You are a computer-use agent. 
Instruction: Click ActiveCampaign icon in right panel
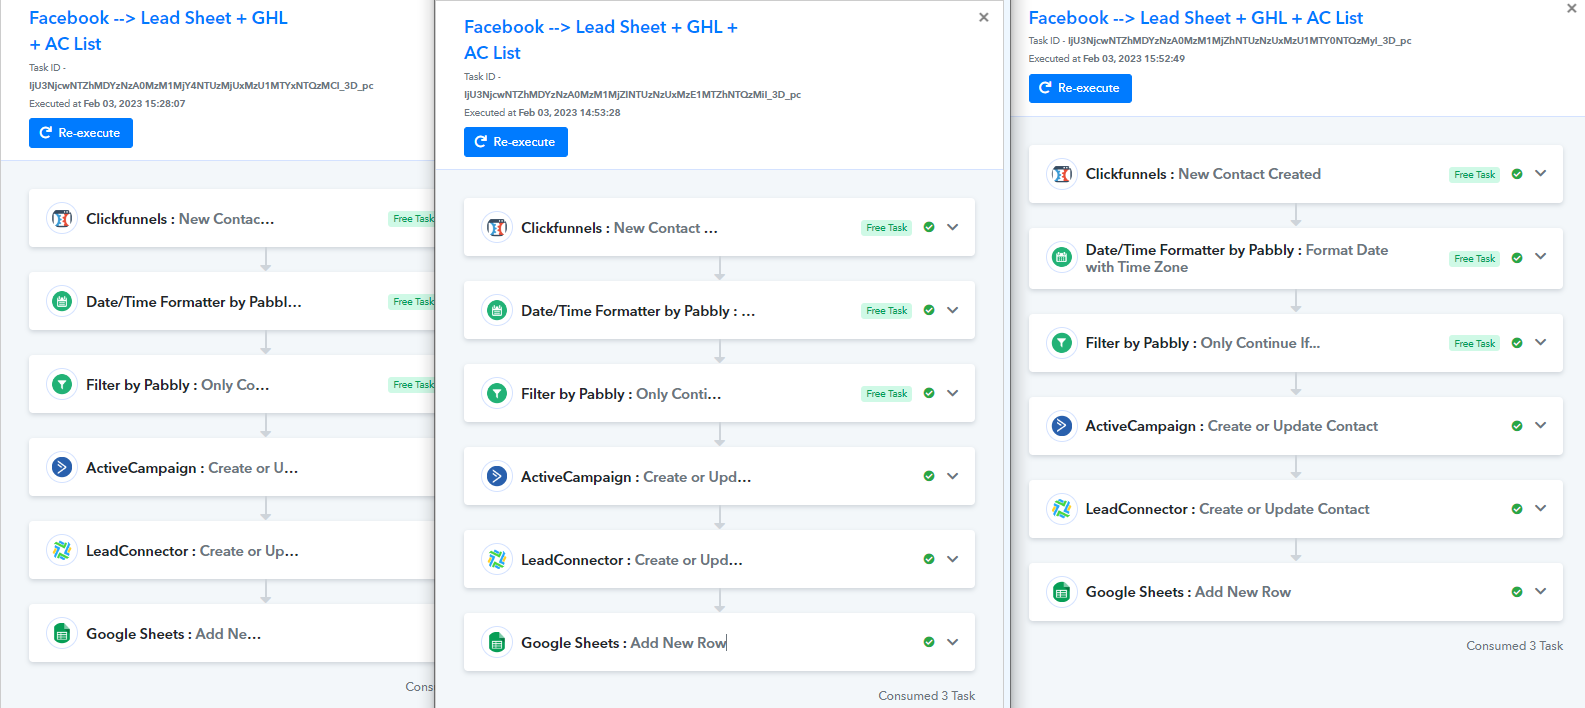[x=1062, y=425]
